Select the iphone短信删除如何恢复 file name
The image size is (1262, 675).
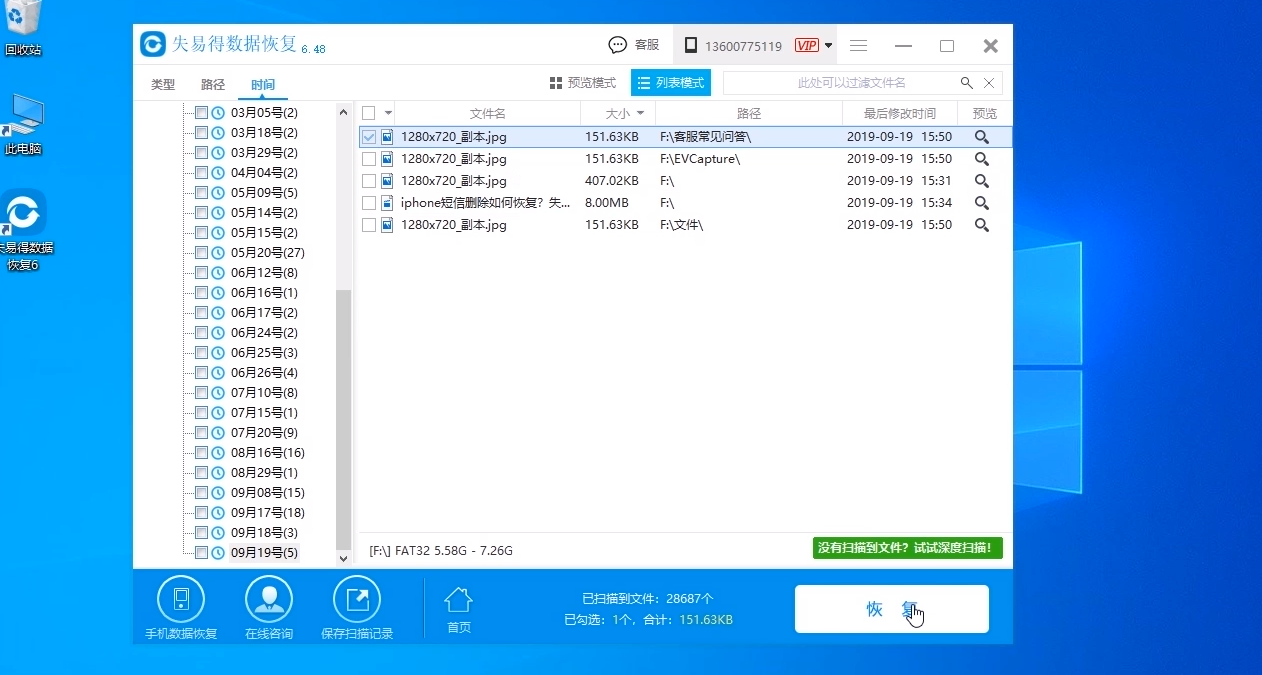tap(485, 203)
